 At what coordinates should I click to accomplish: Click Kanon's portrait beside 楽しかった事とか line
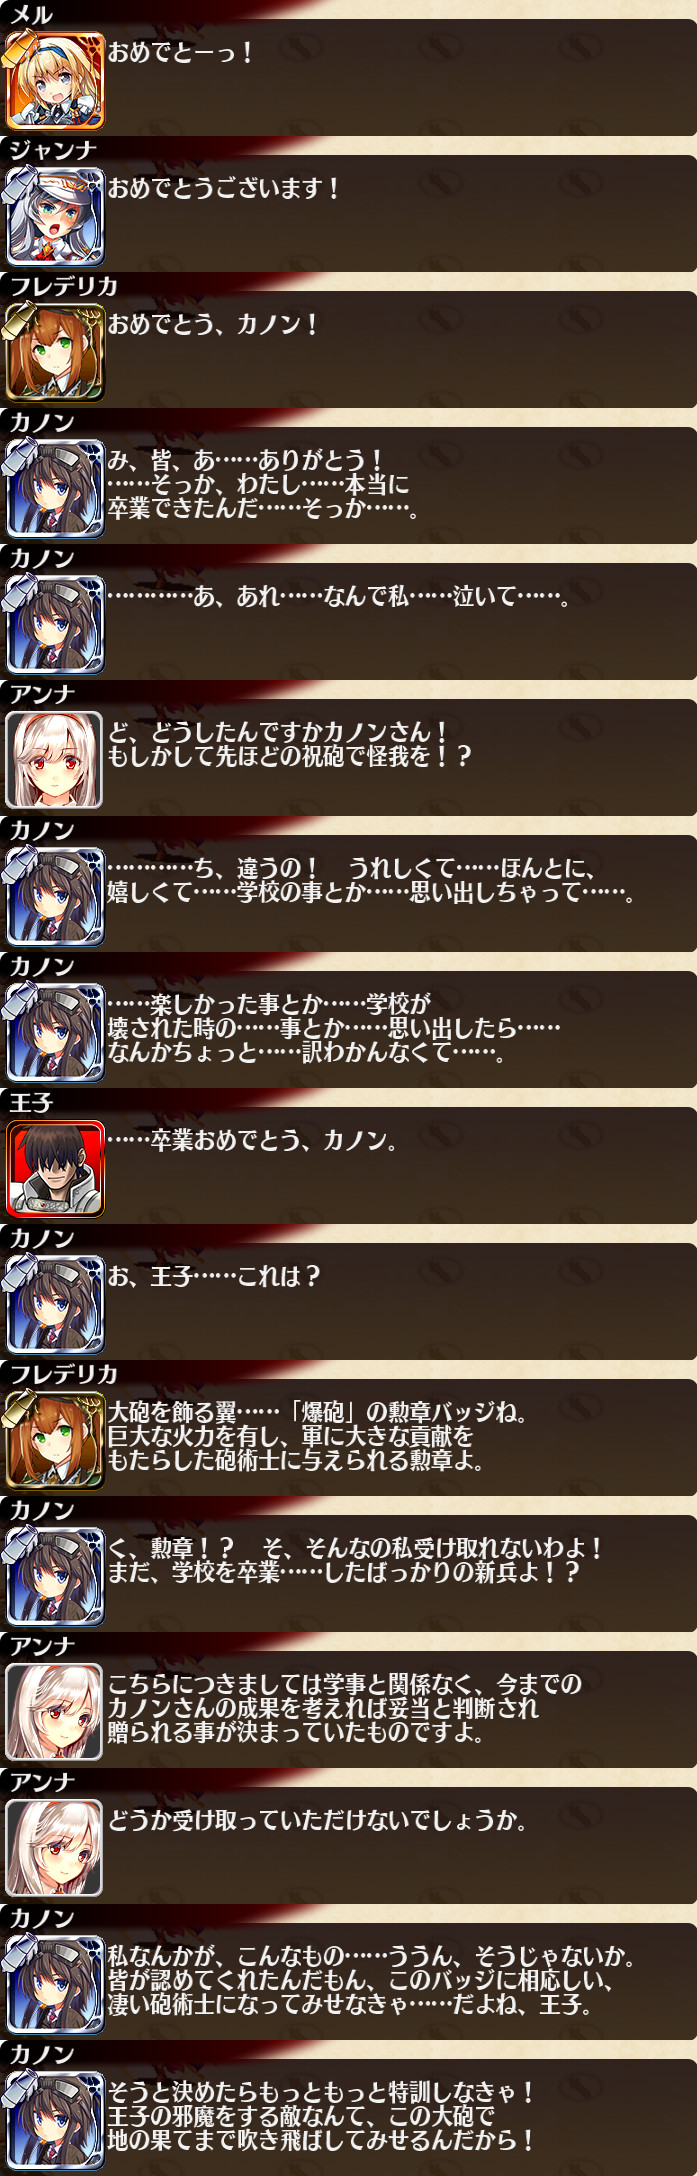[x=55, y=1033]
